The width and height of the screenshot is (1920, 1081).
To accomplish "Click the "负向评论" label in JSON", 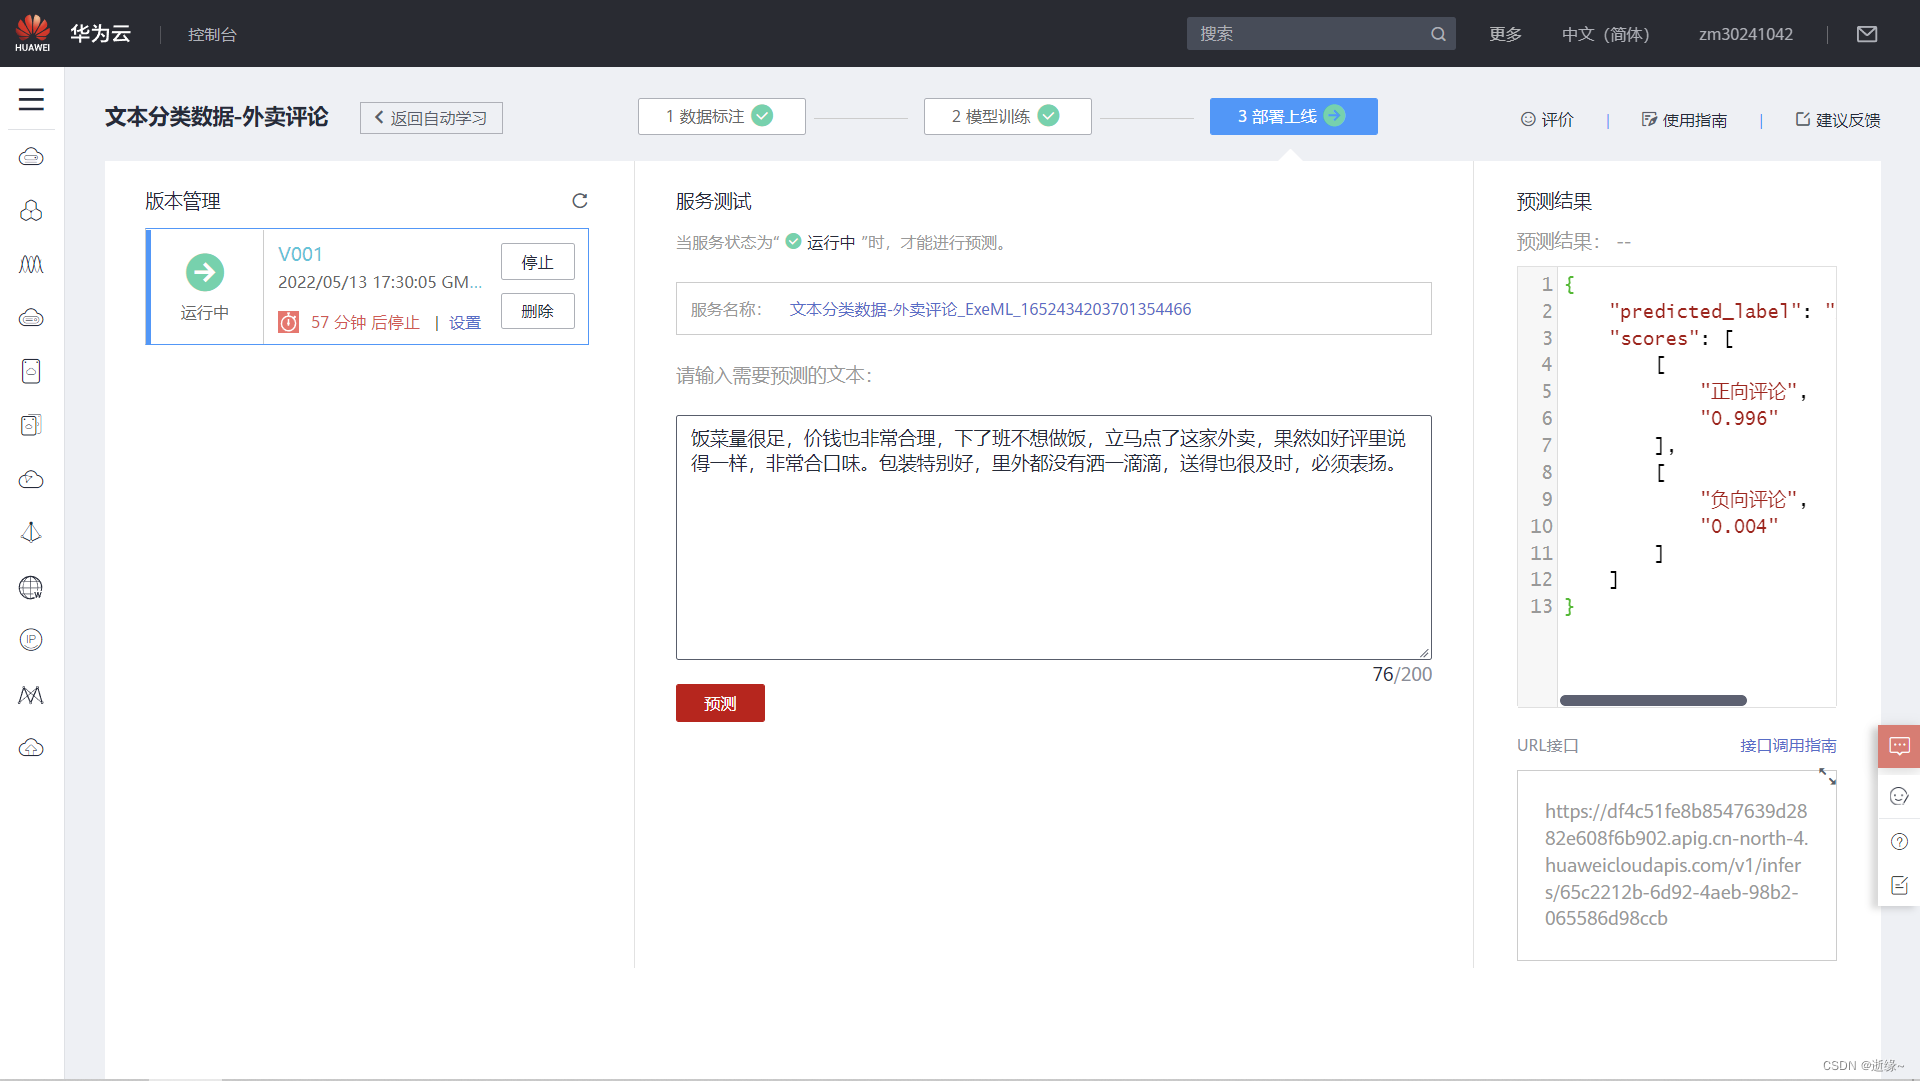I will click(1748, 499).
